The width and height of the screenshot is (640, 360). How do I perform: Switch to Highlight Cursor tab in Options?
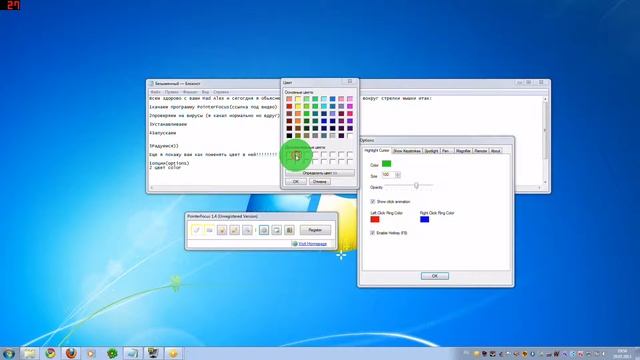point(377,151)
